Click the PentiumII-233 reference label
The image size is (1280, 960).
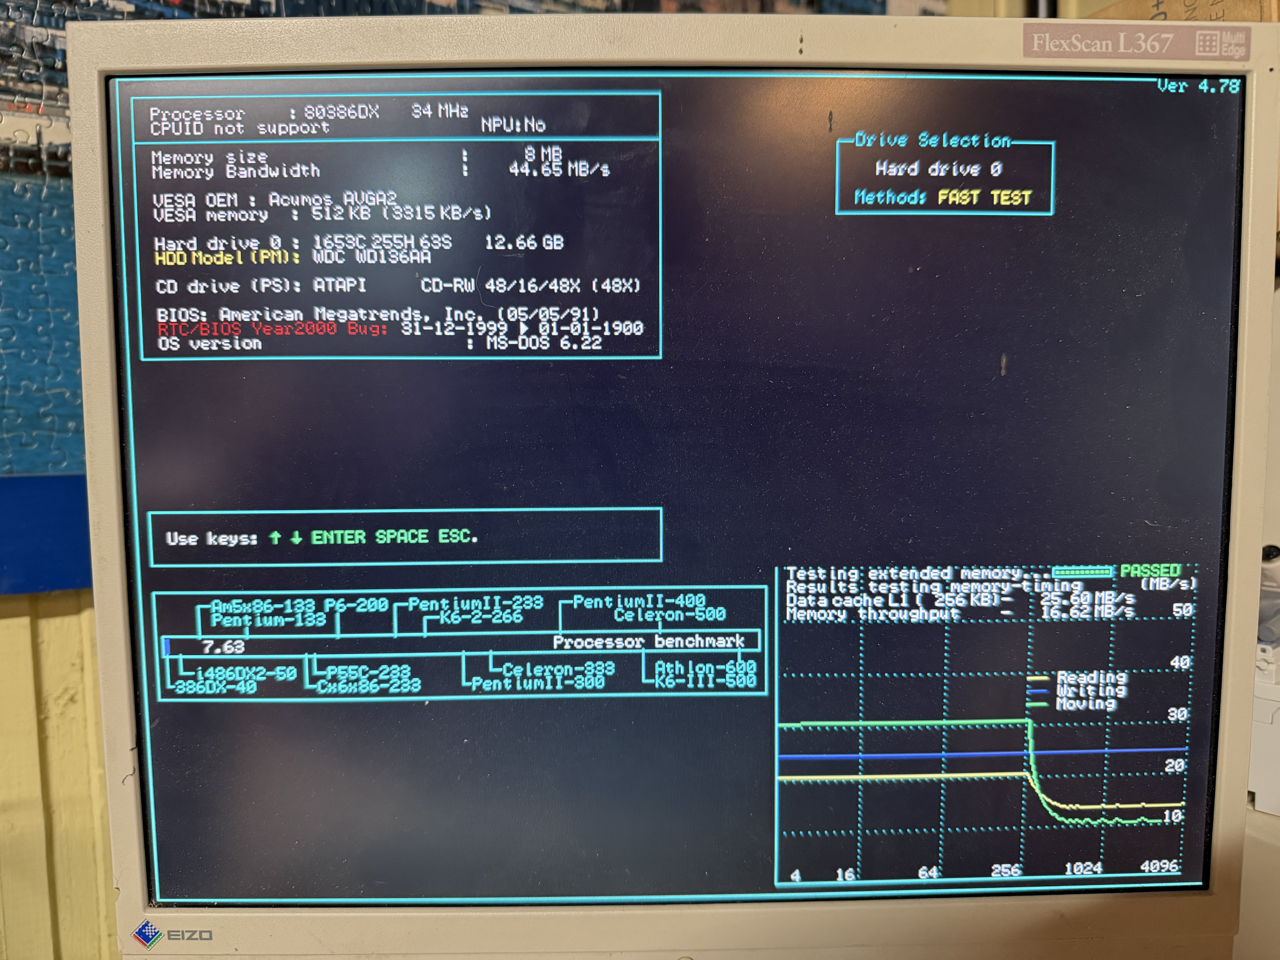(475, 603)
